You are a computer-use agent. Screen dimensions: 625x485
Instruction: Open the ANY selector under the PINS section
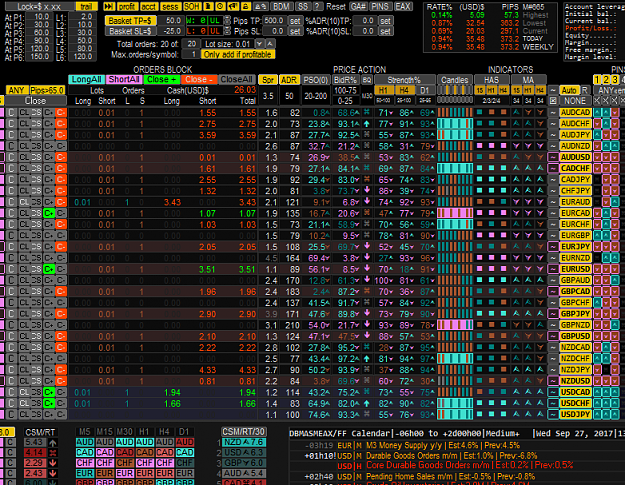tap(609, 90)
